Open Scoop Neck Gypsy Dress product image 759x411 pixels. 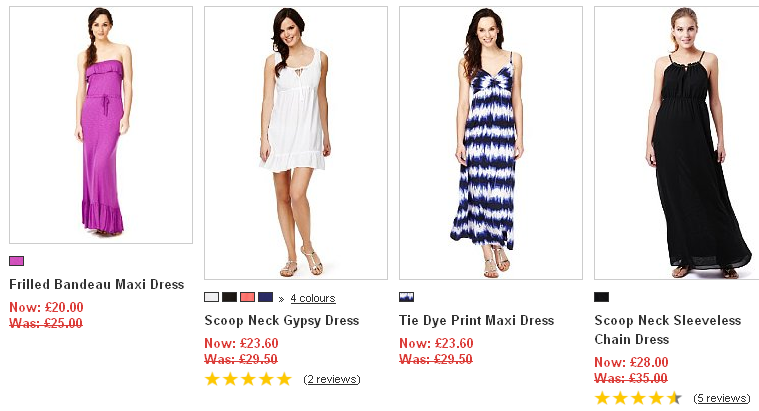(x=295, y=142)
